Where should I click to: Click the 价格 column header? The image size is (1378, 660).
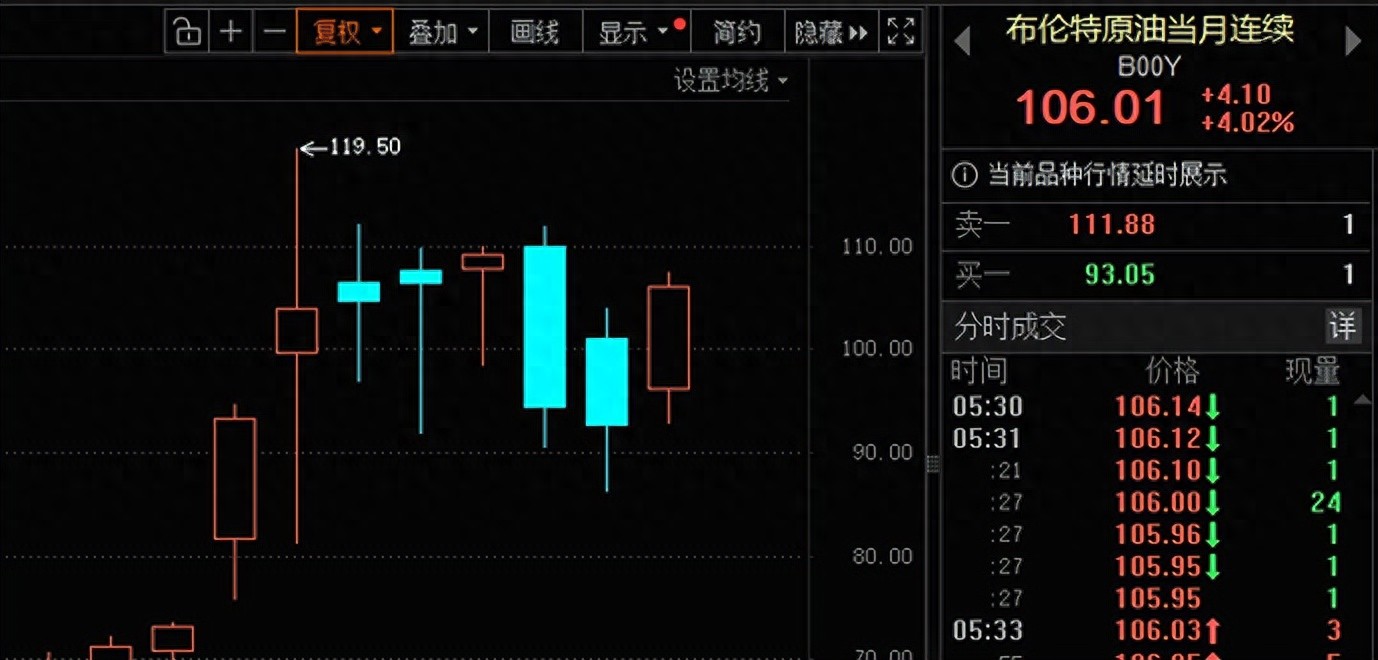pyautogui.click(x=1172, y=371)
